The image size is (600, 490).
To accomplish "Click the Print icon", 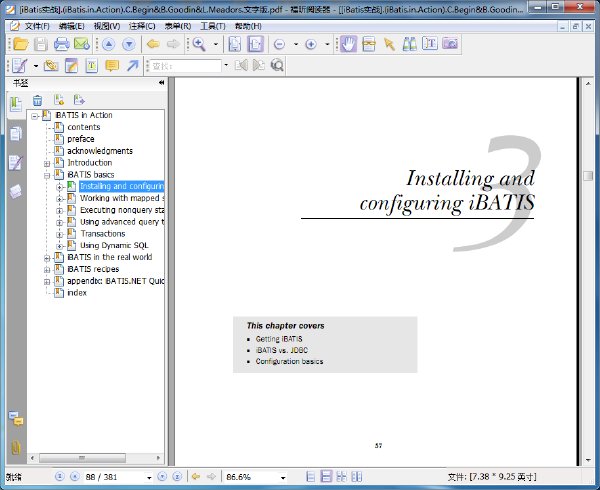I will point(61,44).
